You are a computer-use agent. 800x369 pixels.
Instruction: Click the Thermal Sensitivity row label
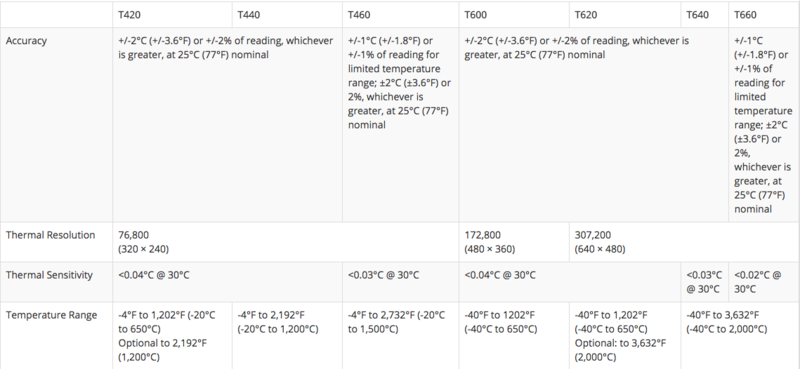pos(49,275)
